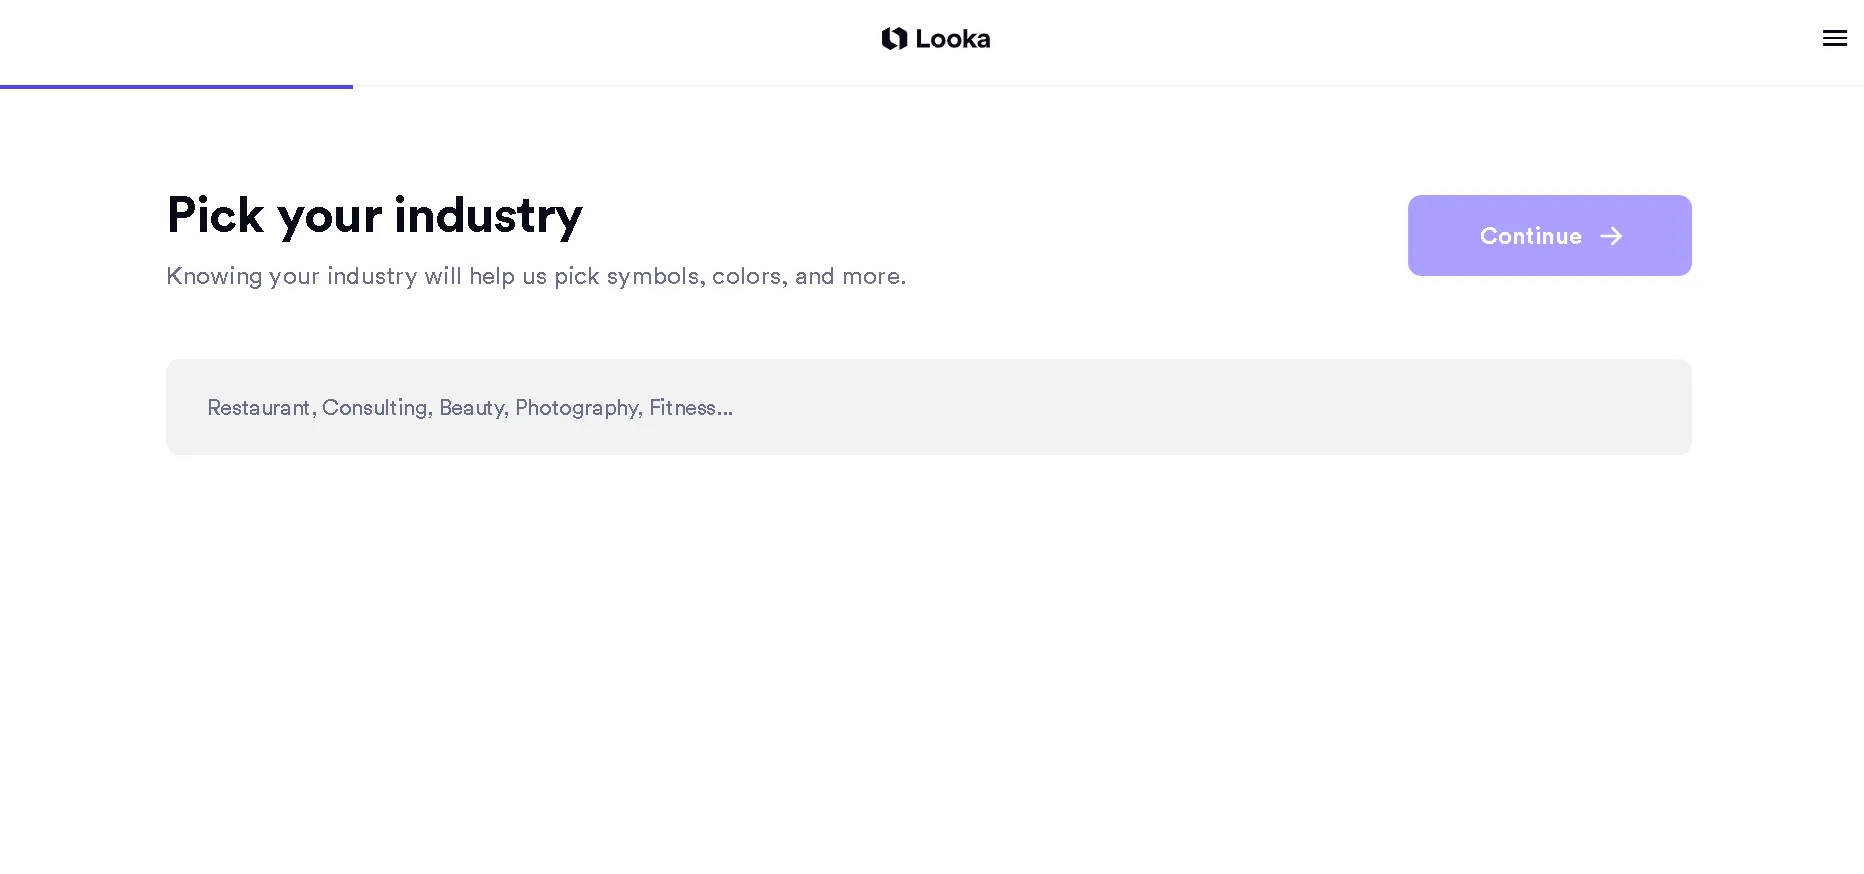Click the word "industry" in the main heading
The height and width of the screenshot is (874, 1864).
coord(488,216)
